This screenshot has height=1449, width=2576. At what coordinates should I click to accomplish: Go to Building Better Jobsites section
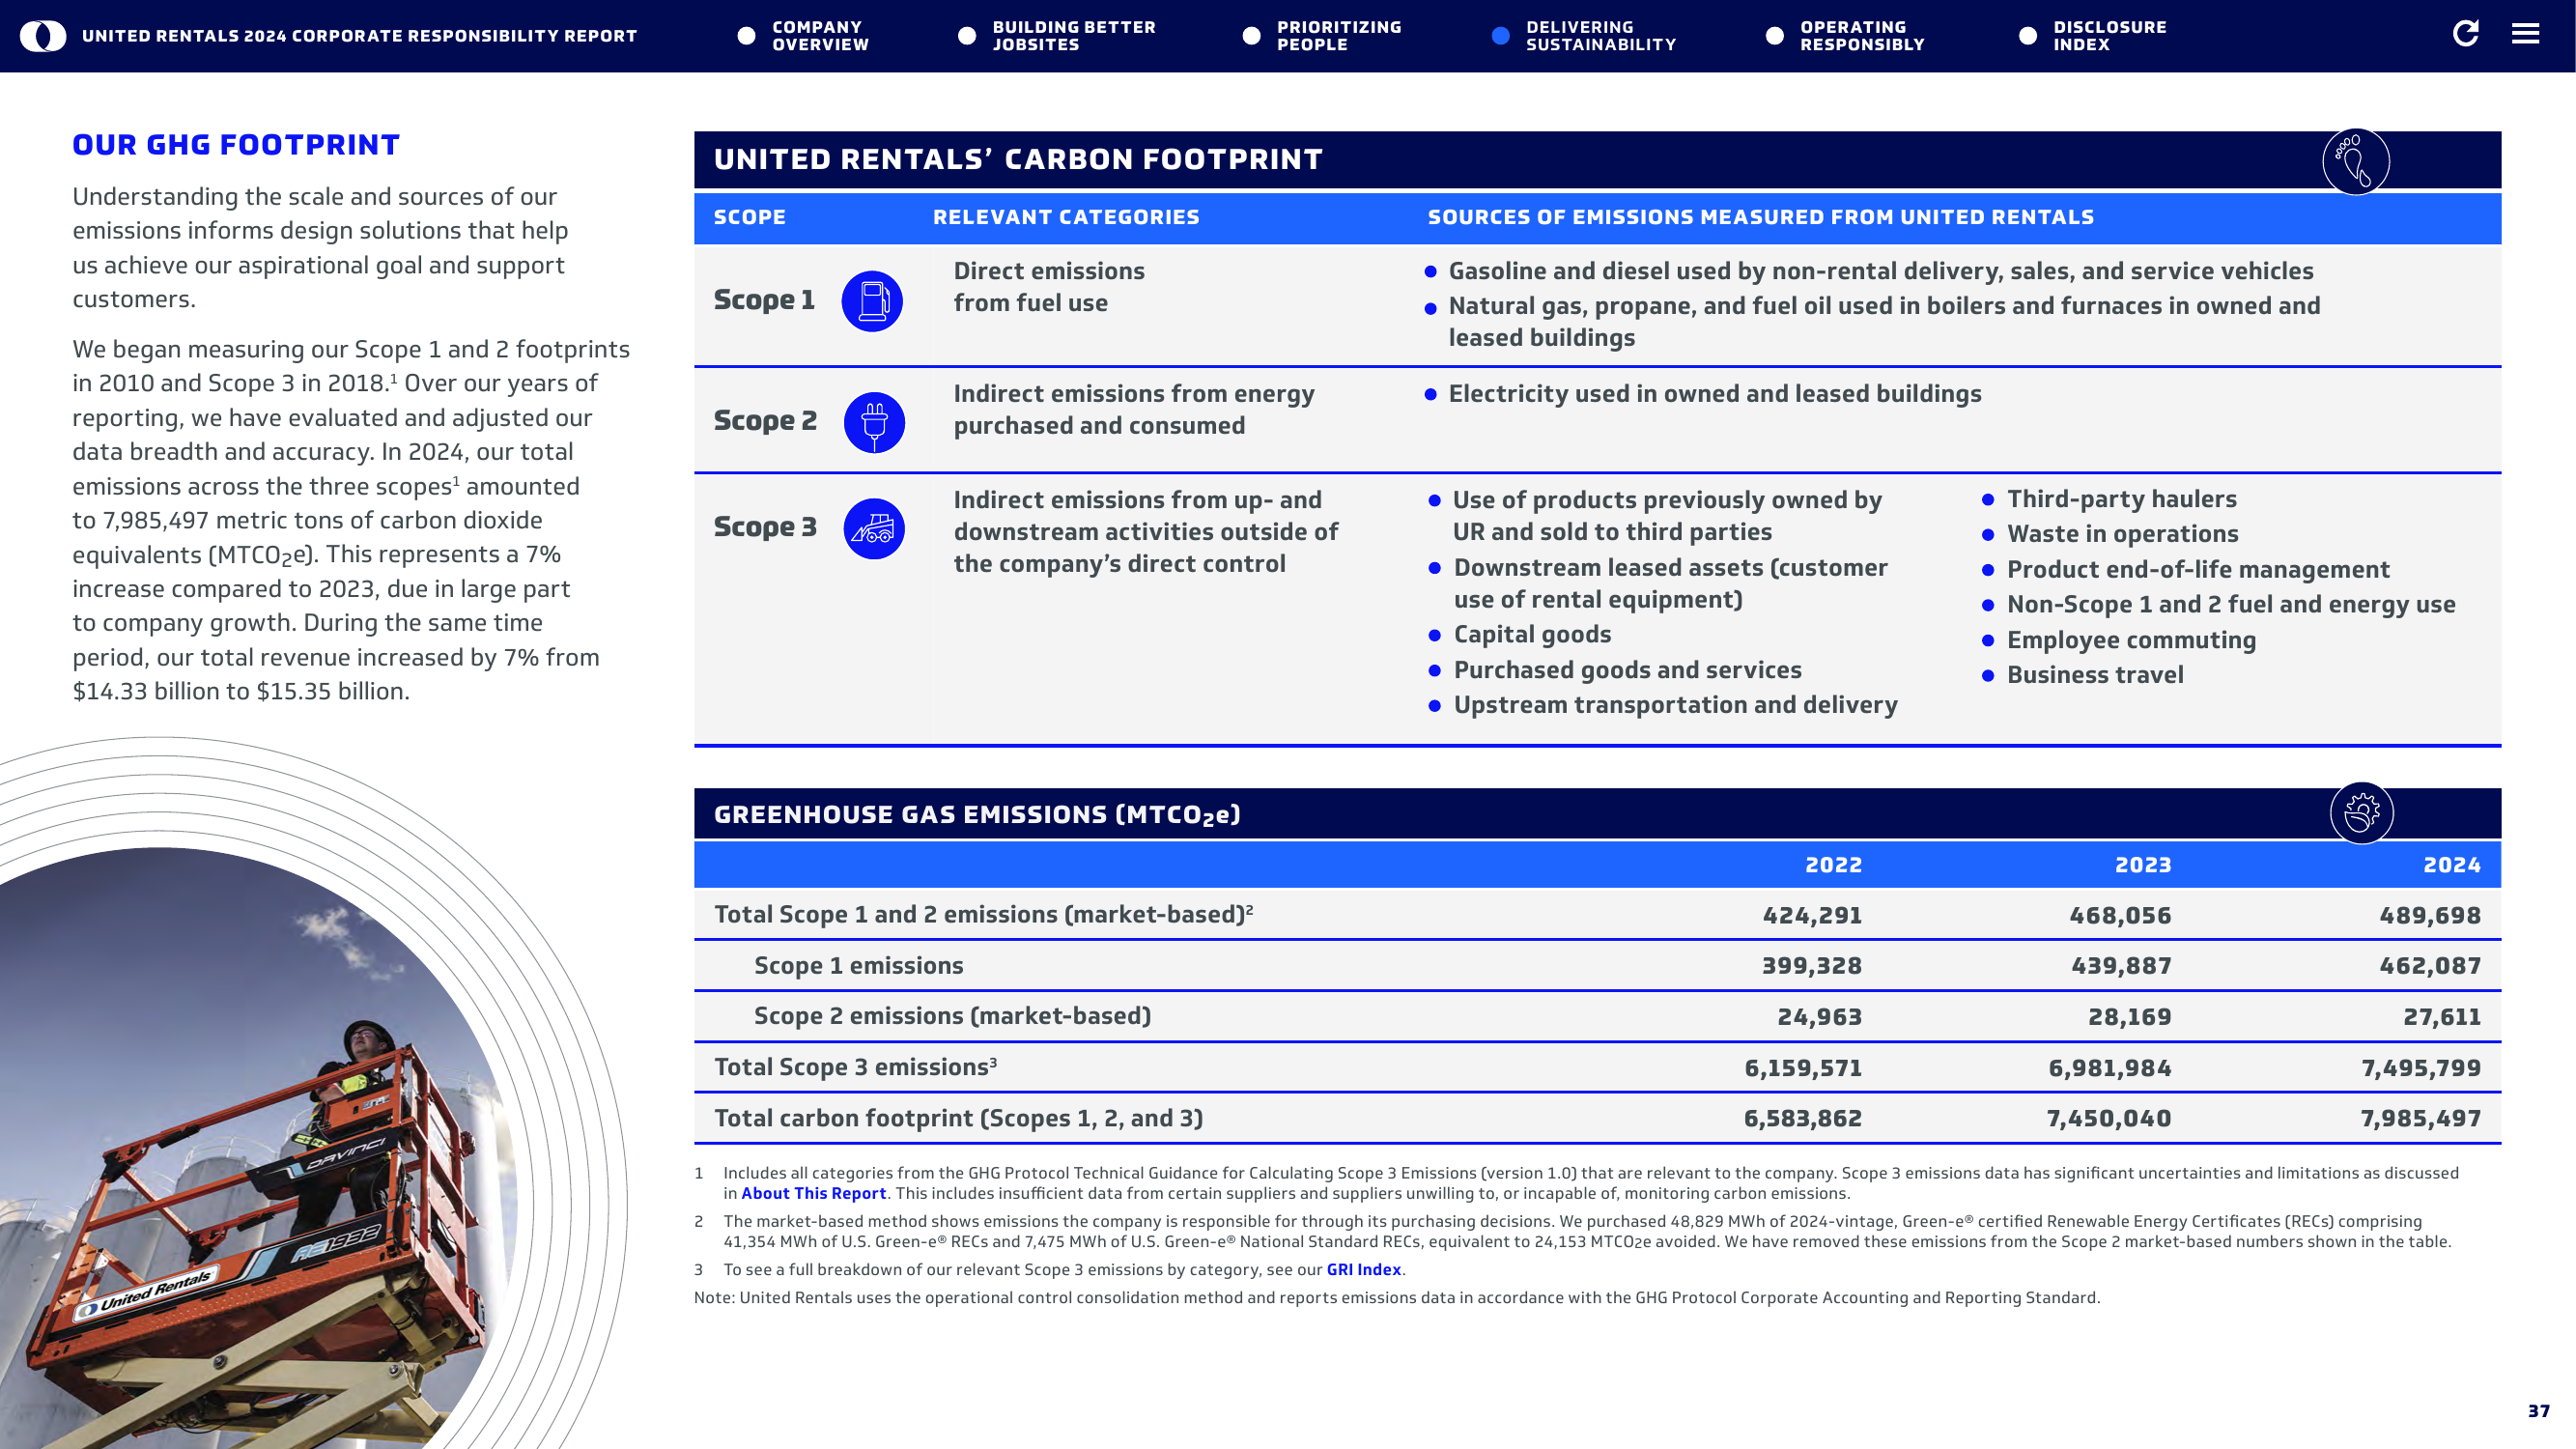point(1074,36)
